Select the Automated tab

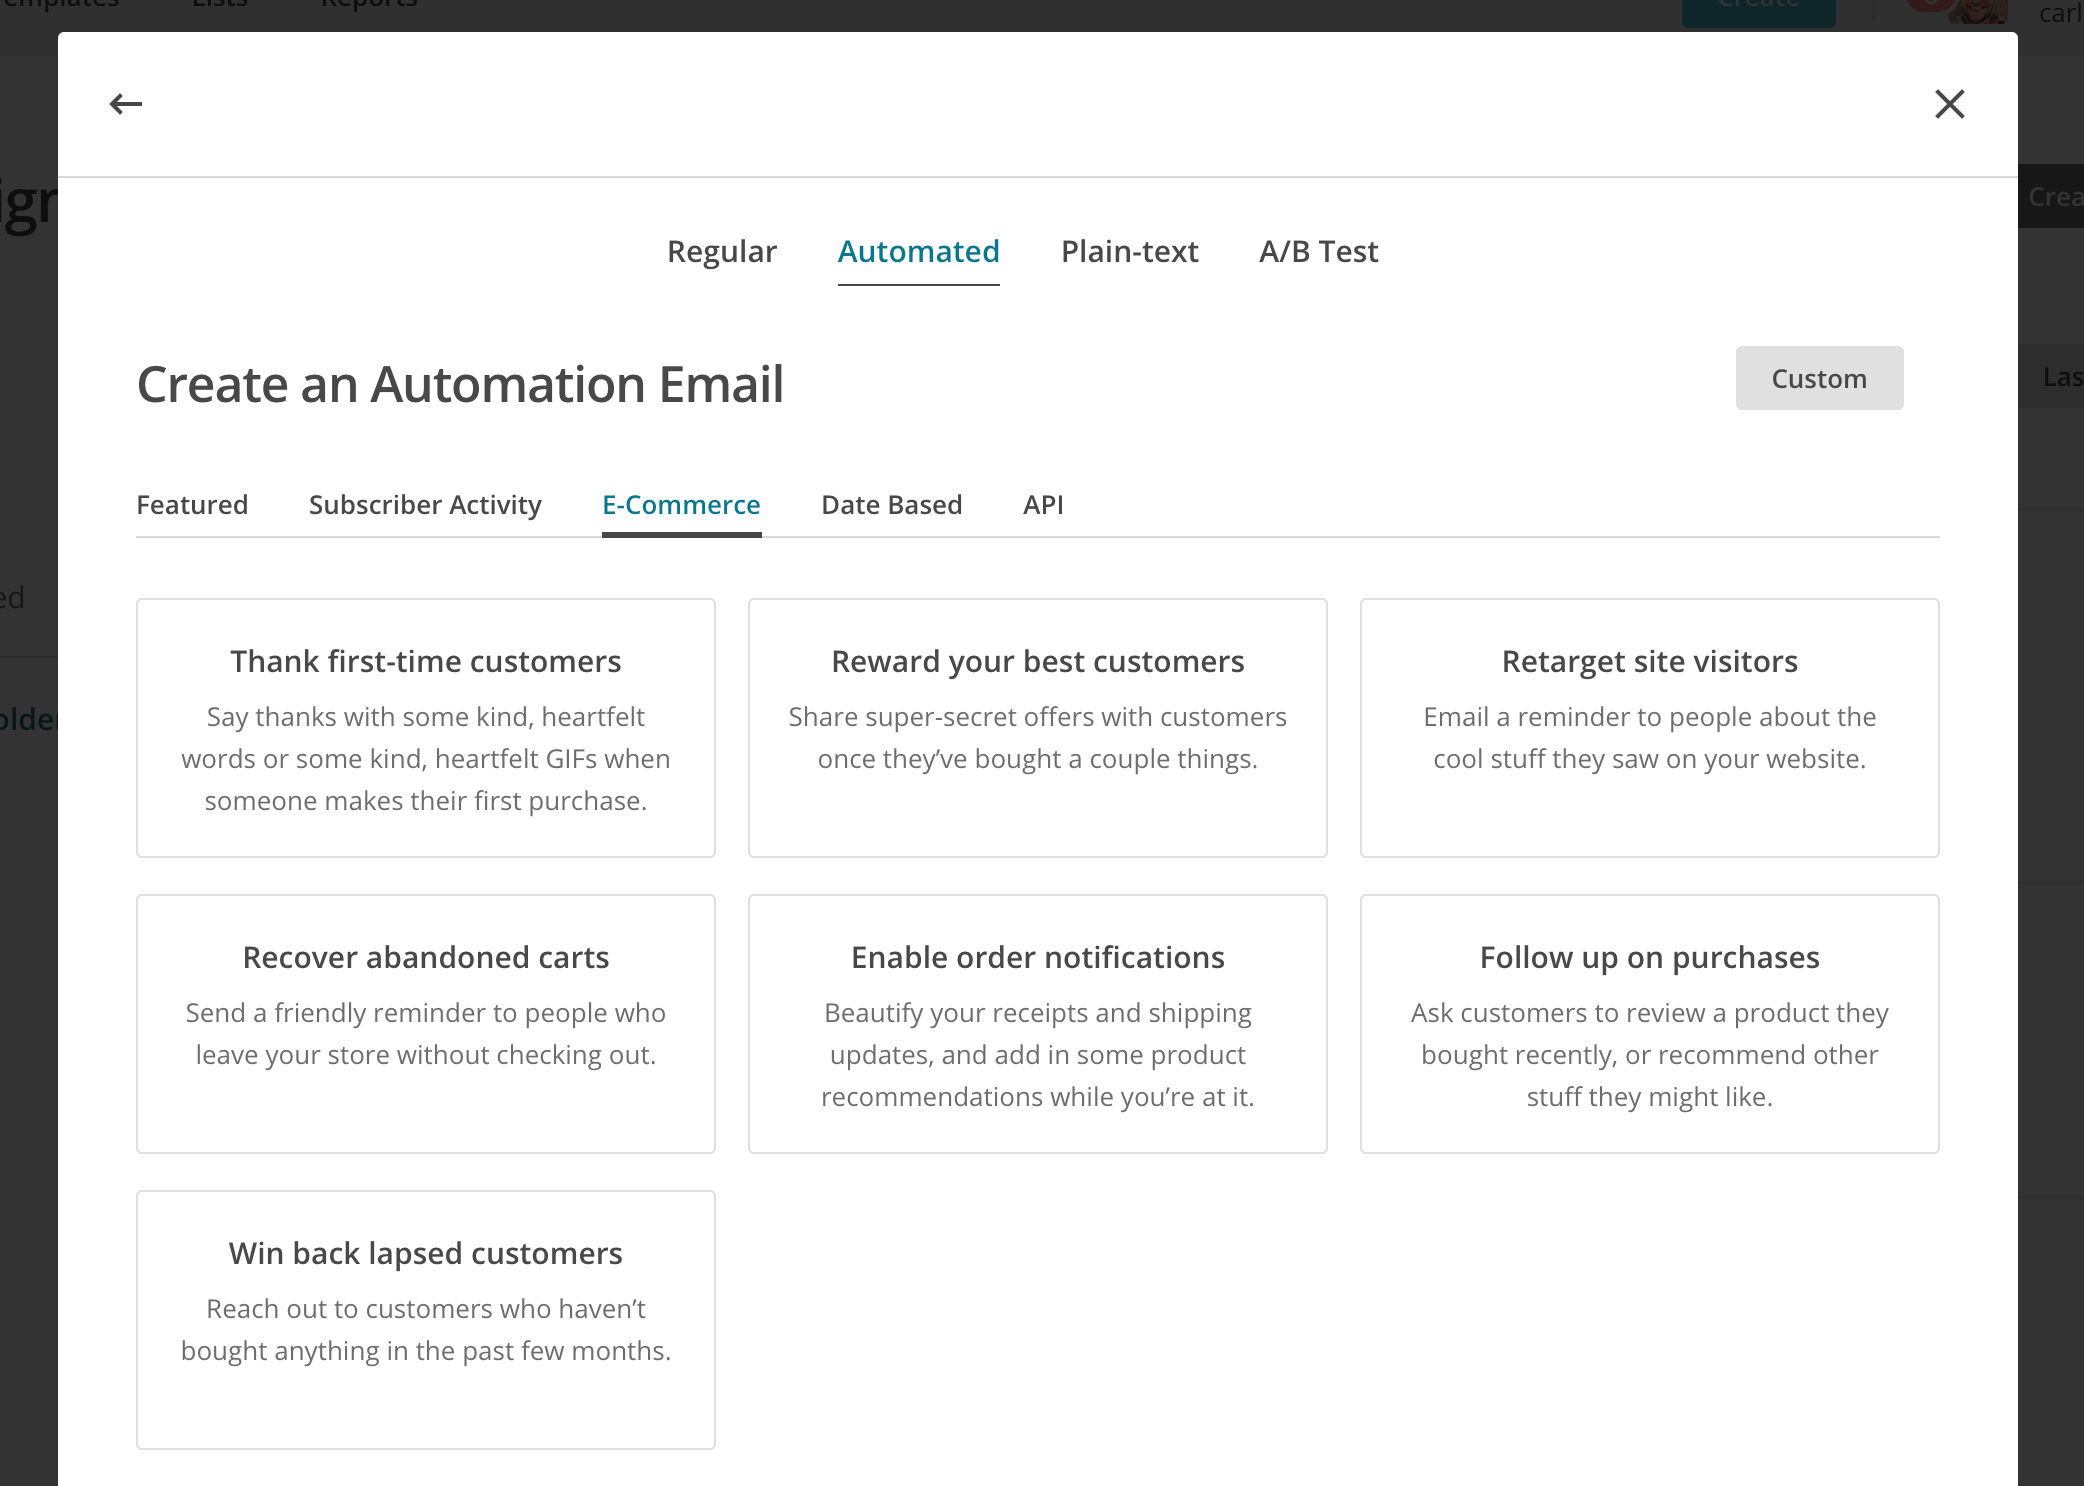[x=918, y=251]
